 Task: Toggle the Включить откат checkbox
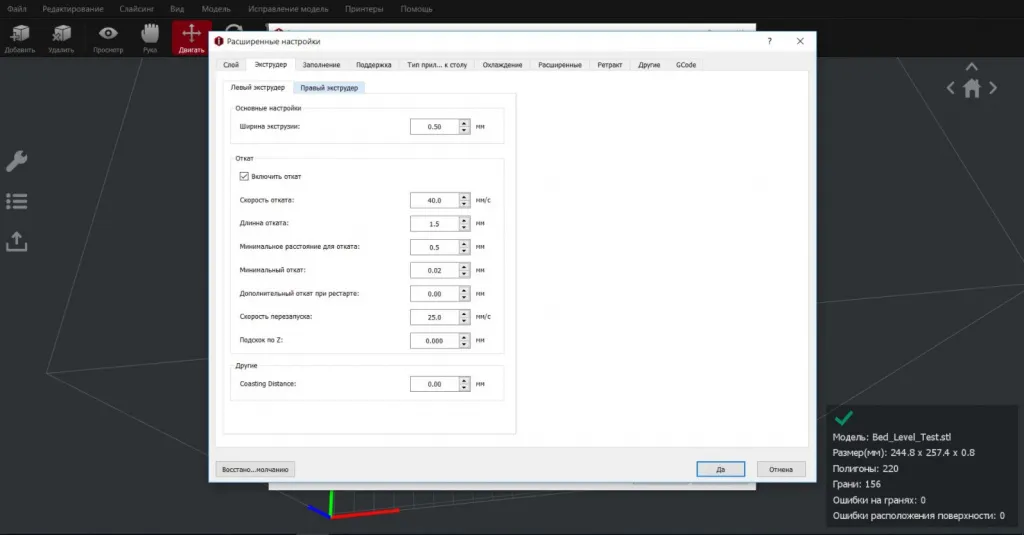coord(243,176)
